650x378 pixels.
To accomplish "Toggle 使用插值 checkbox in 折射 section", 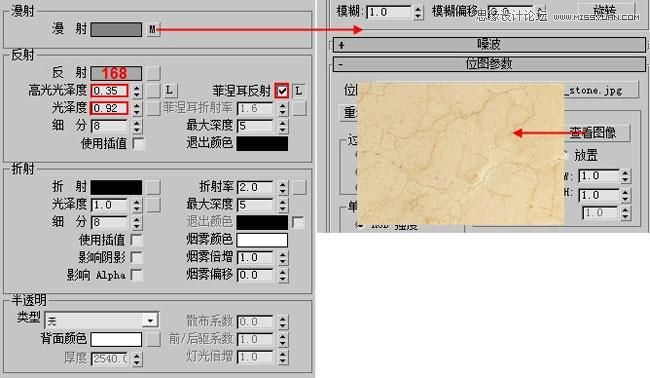I will 136,240.
